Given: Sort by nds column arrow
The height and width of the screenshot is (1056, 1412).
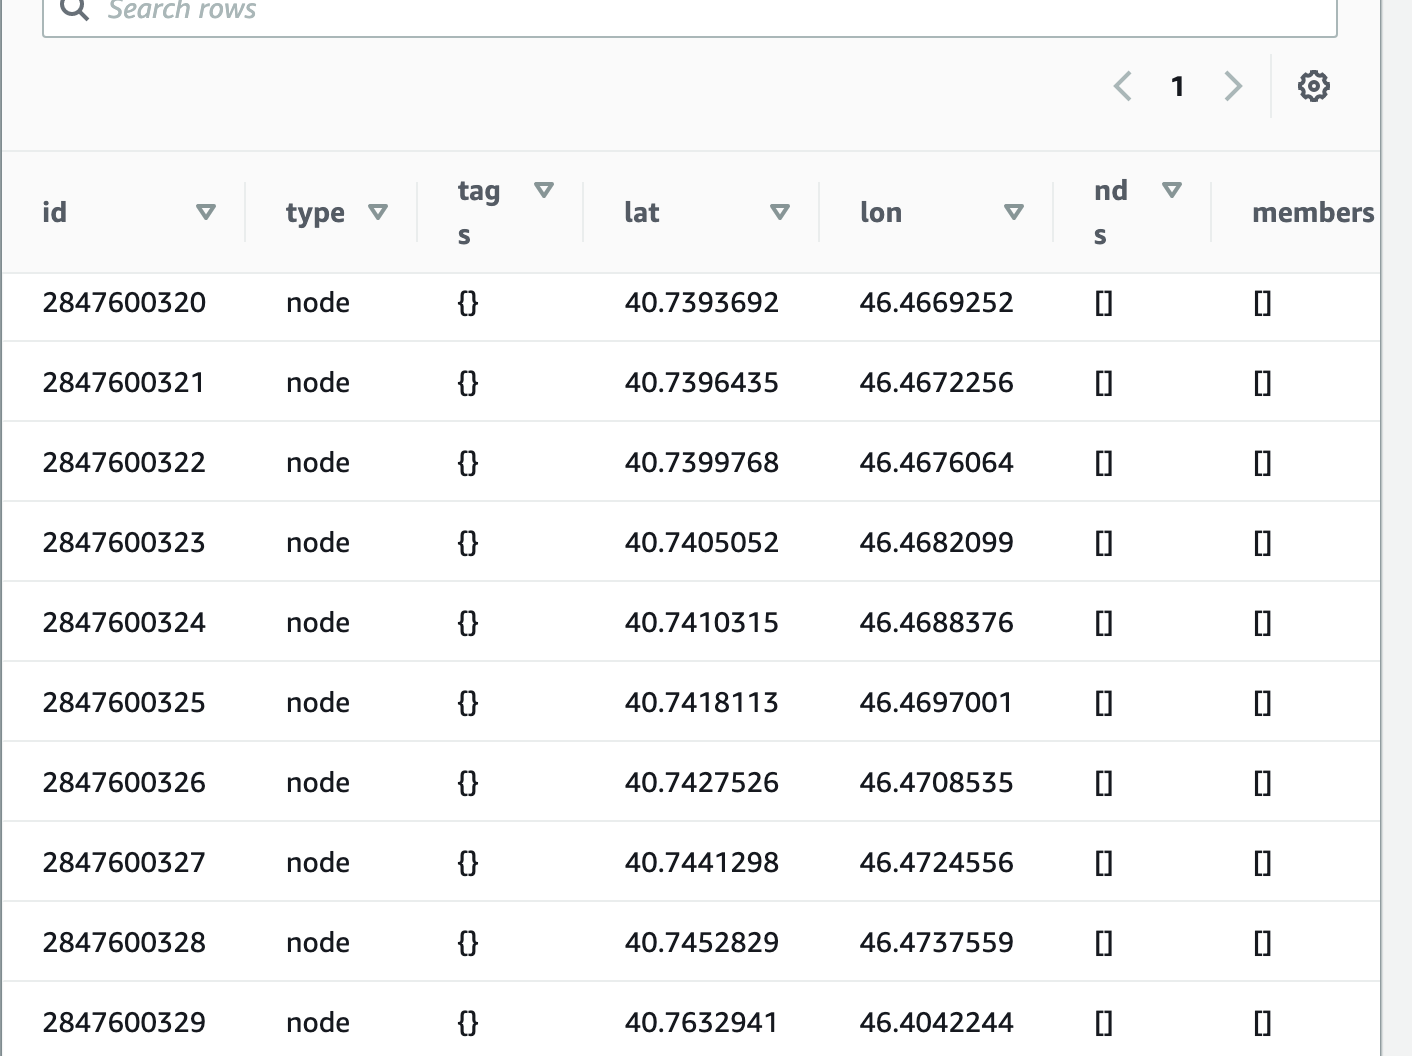Looking at the screenshot, I should pyautogui.click(x=1172, y=190).
